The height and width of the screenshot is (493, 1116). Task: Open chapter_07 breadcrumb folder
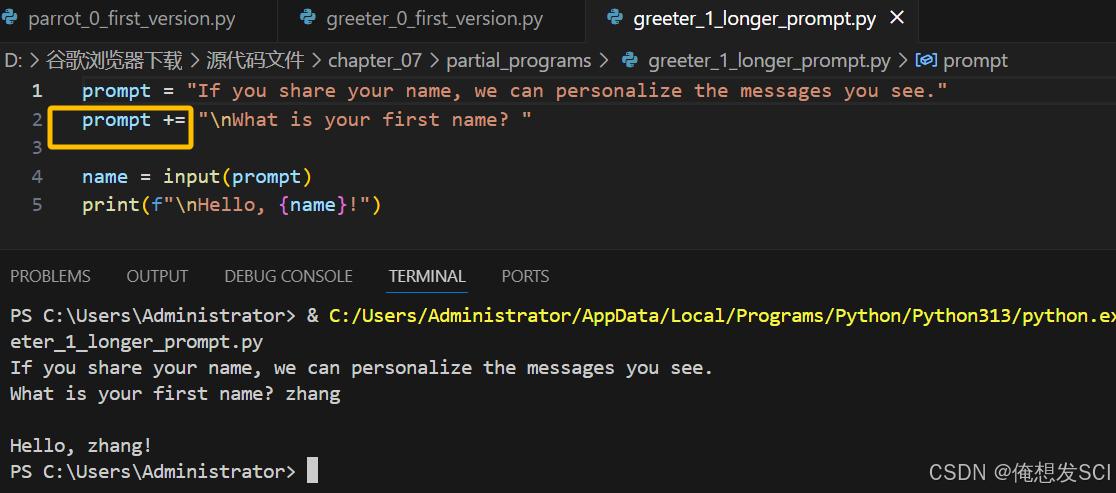point(375,60)
